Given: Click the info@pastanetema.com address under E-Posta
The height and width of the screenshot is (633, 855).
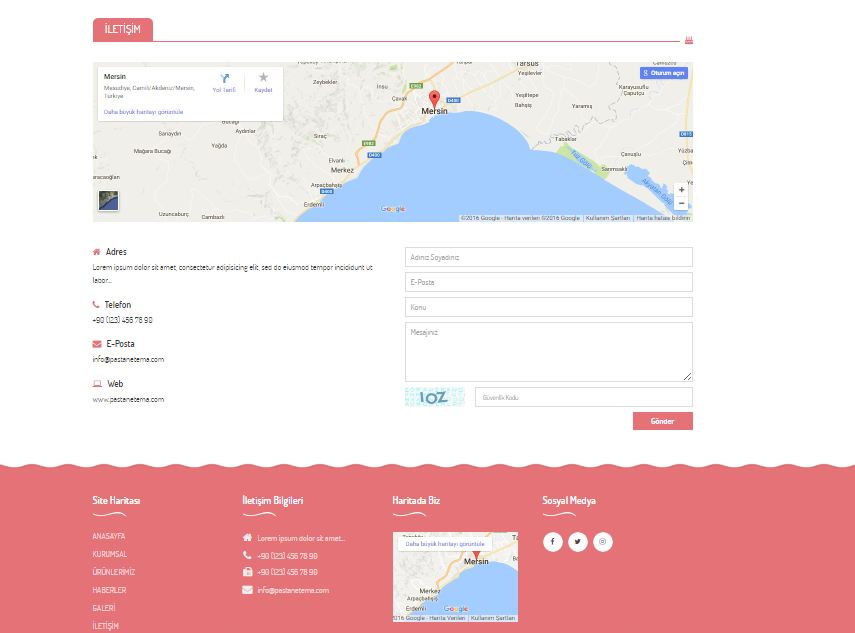Looking at the screenshot, I should pyautogui.click(x=128, y=360).
